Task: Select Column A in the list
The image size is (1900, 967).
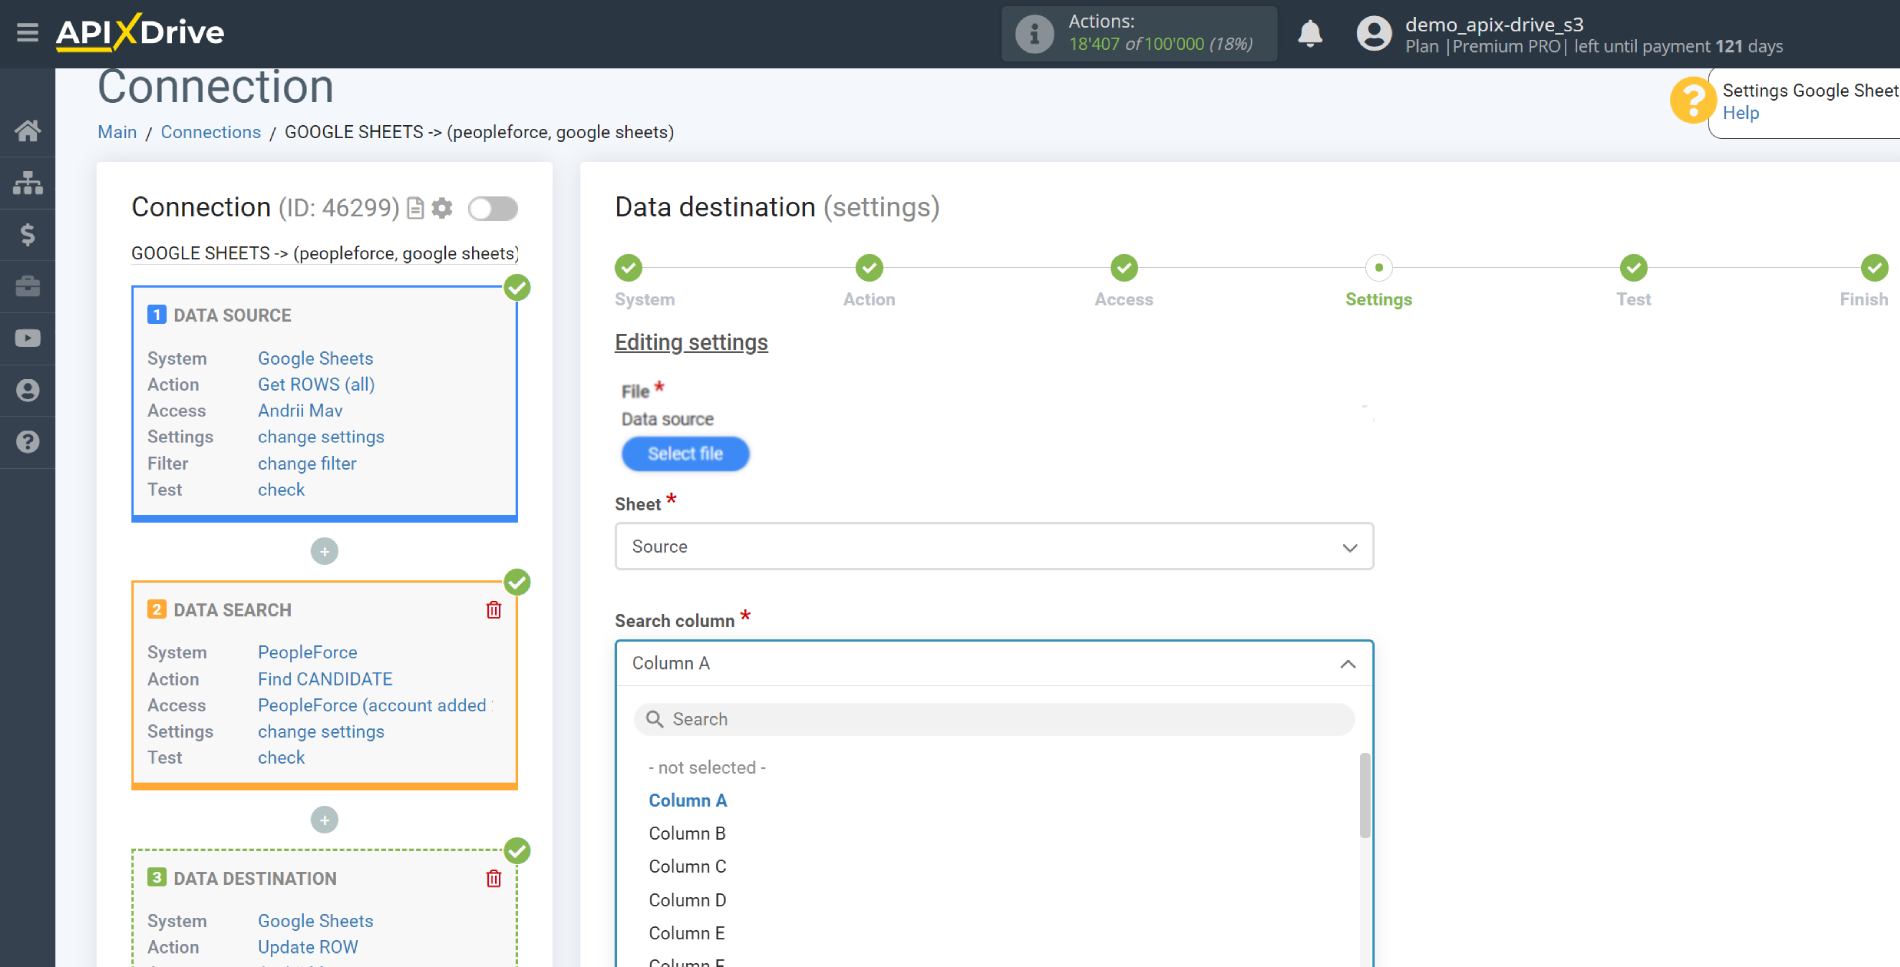Action: tap(688, 800)
